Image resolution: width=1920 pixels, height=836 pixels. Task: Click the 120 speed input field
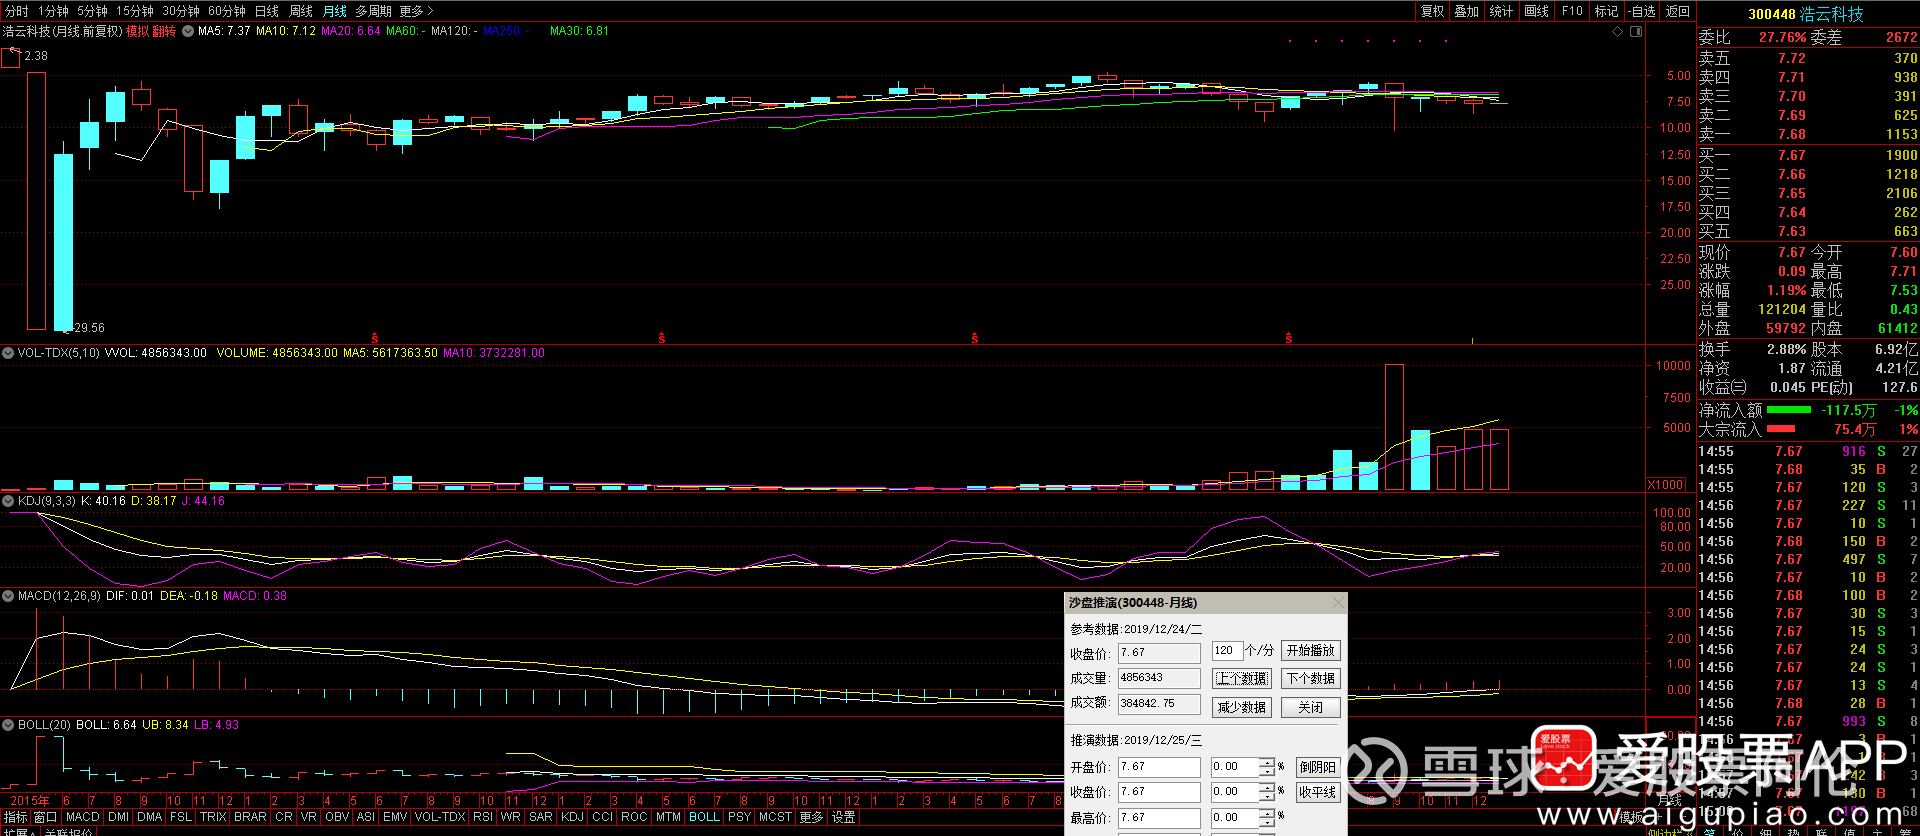pyautogui.click(x=1227, y=650)
